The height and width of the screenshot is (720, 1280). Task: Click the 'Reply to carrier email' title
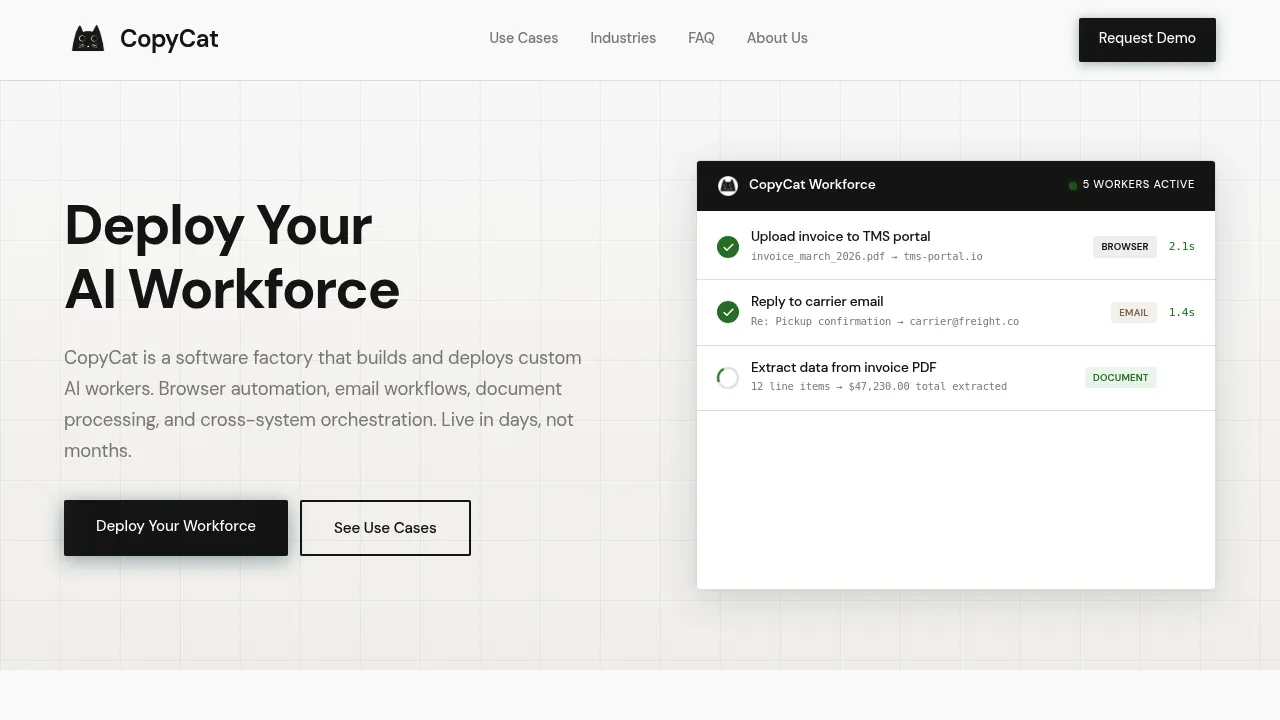coord(817,302)
